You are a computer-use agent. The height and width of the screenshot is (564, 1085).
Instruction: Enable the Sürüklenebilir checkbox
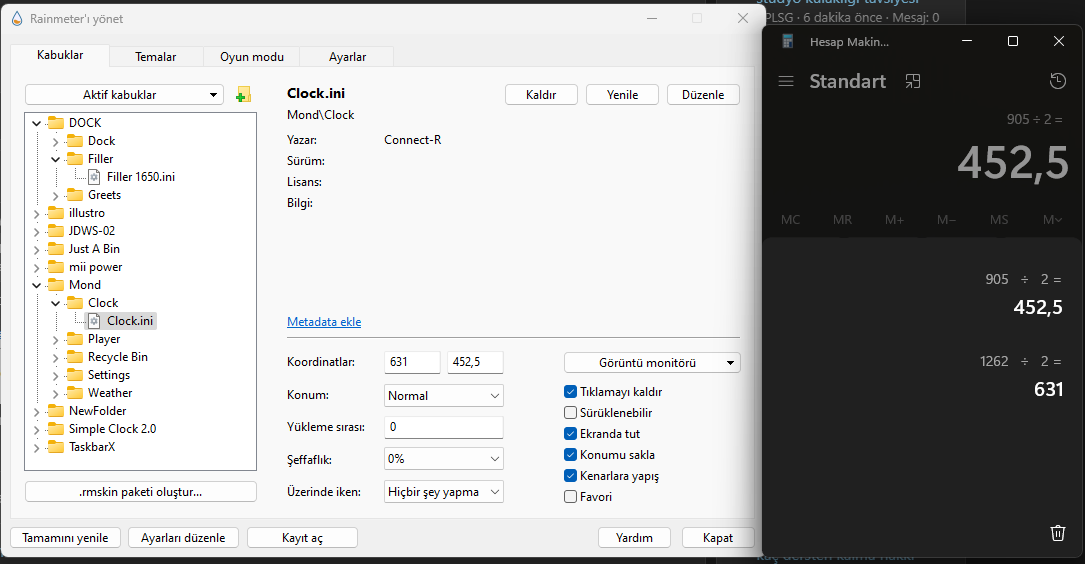[x=571, y=413]
